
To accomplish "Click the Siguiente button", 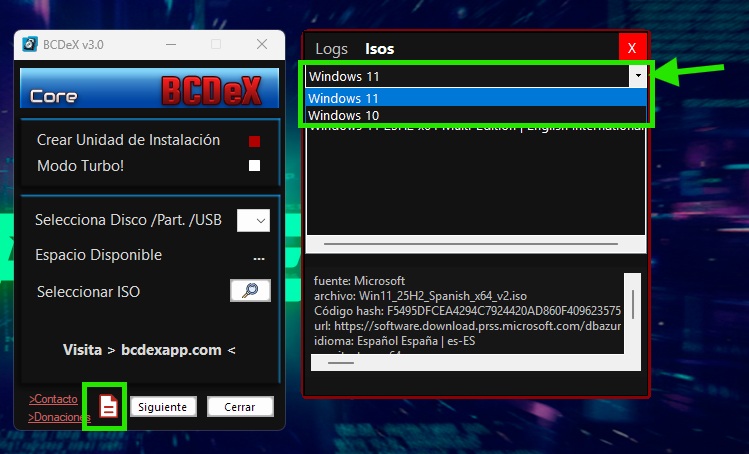I will (163, 407).
